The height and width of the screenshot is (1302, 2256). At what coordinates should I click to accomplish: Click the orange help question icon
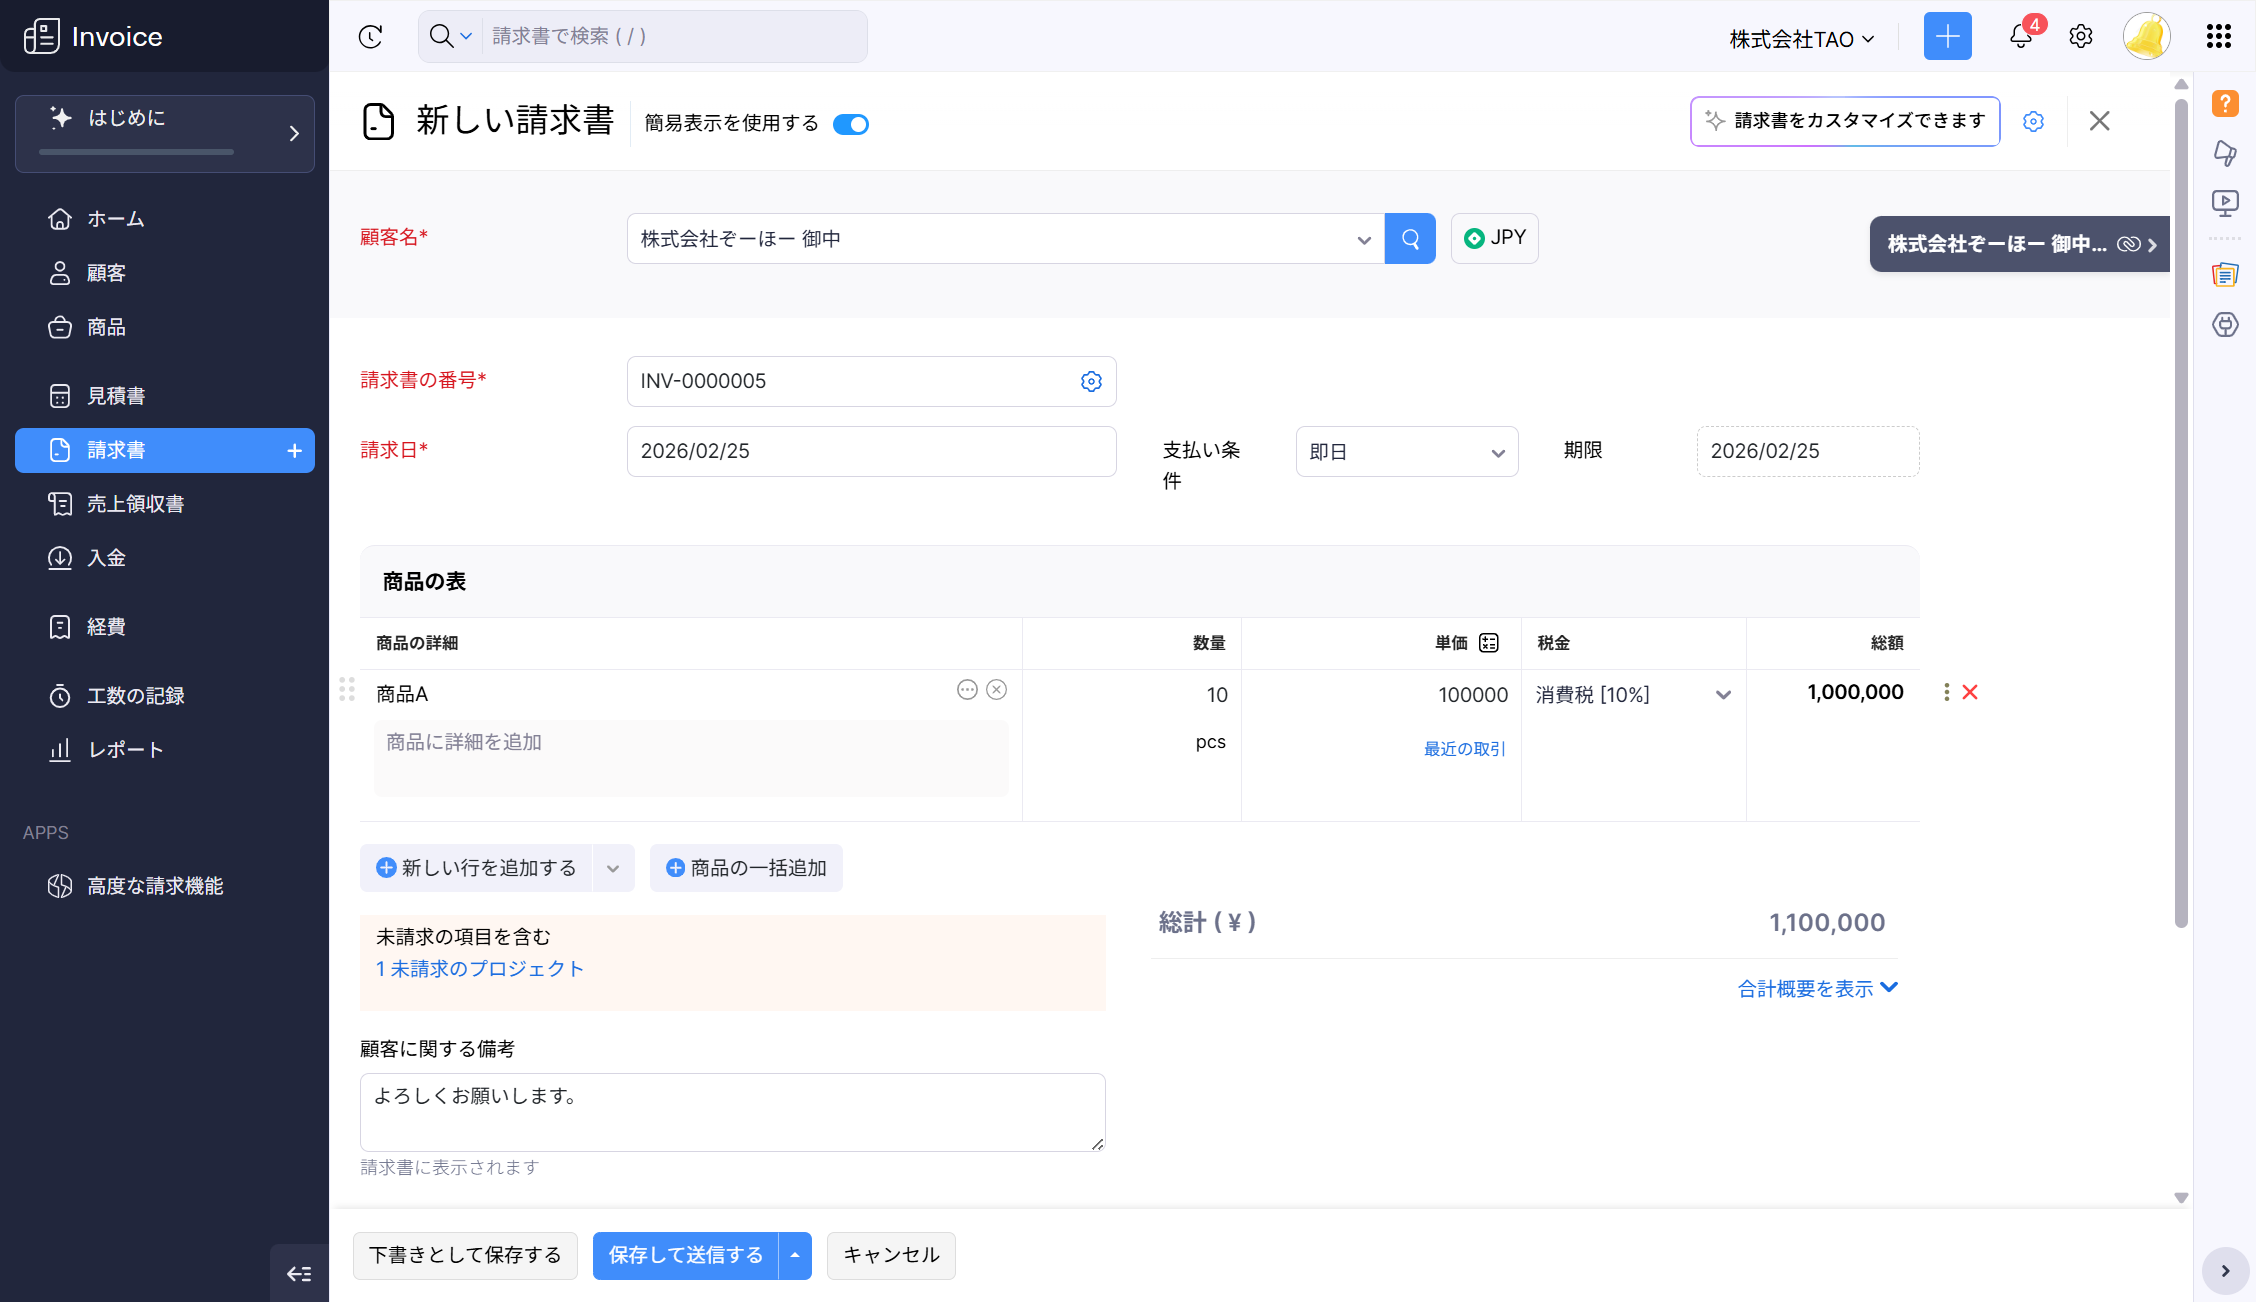[2225, 104]
